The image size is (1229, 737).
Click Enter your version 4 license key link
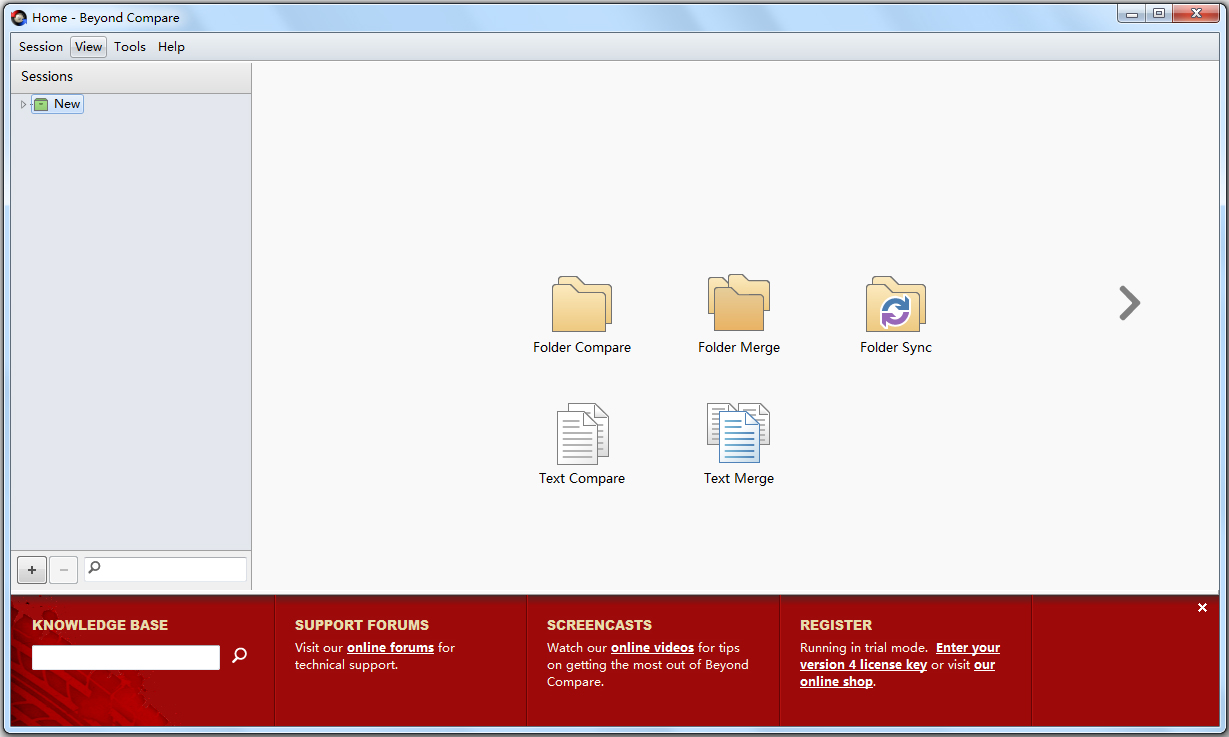[x=900, y=656]
